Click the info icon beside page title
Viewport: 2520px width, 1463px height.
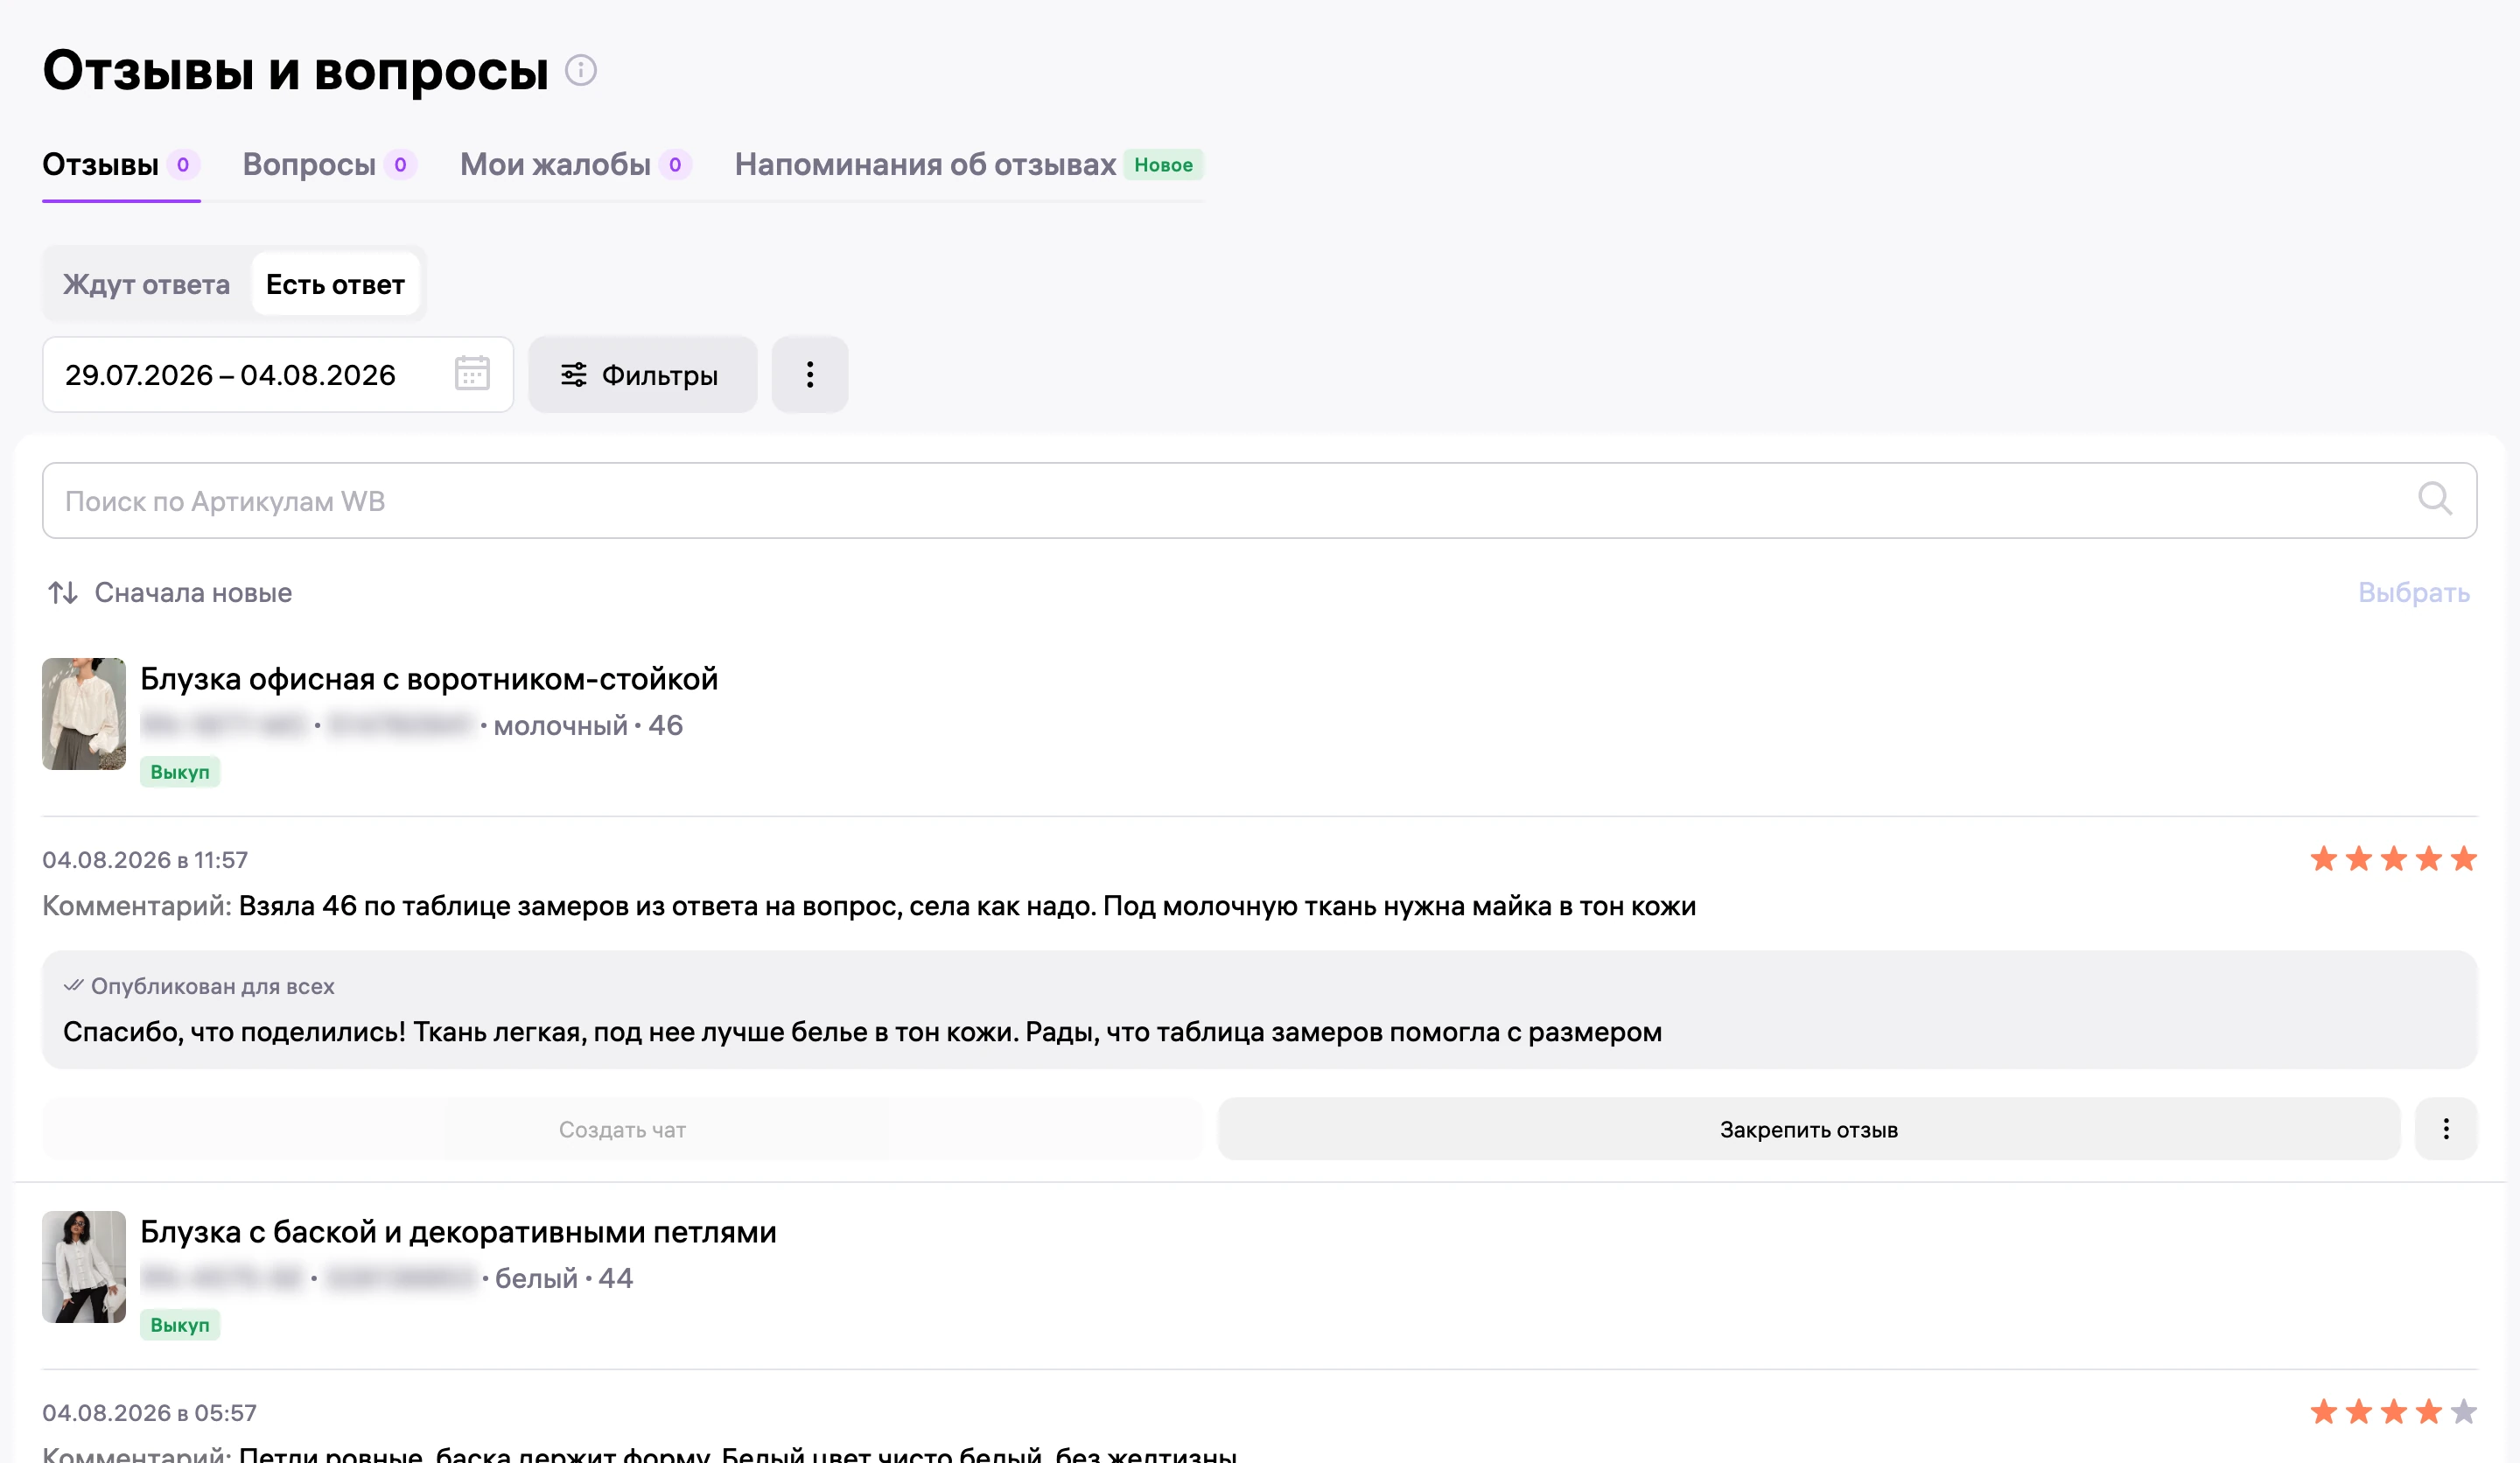(x=581, y=70)
